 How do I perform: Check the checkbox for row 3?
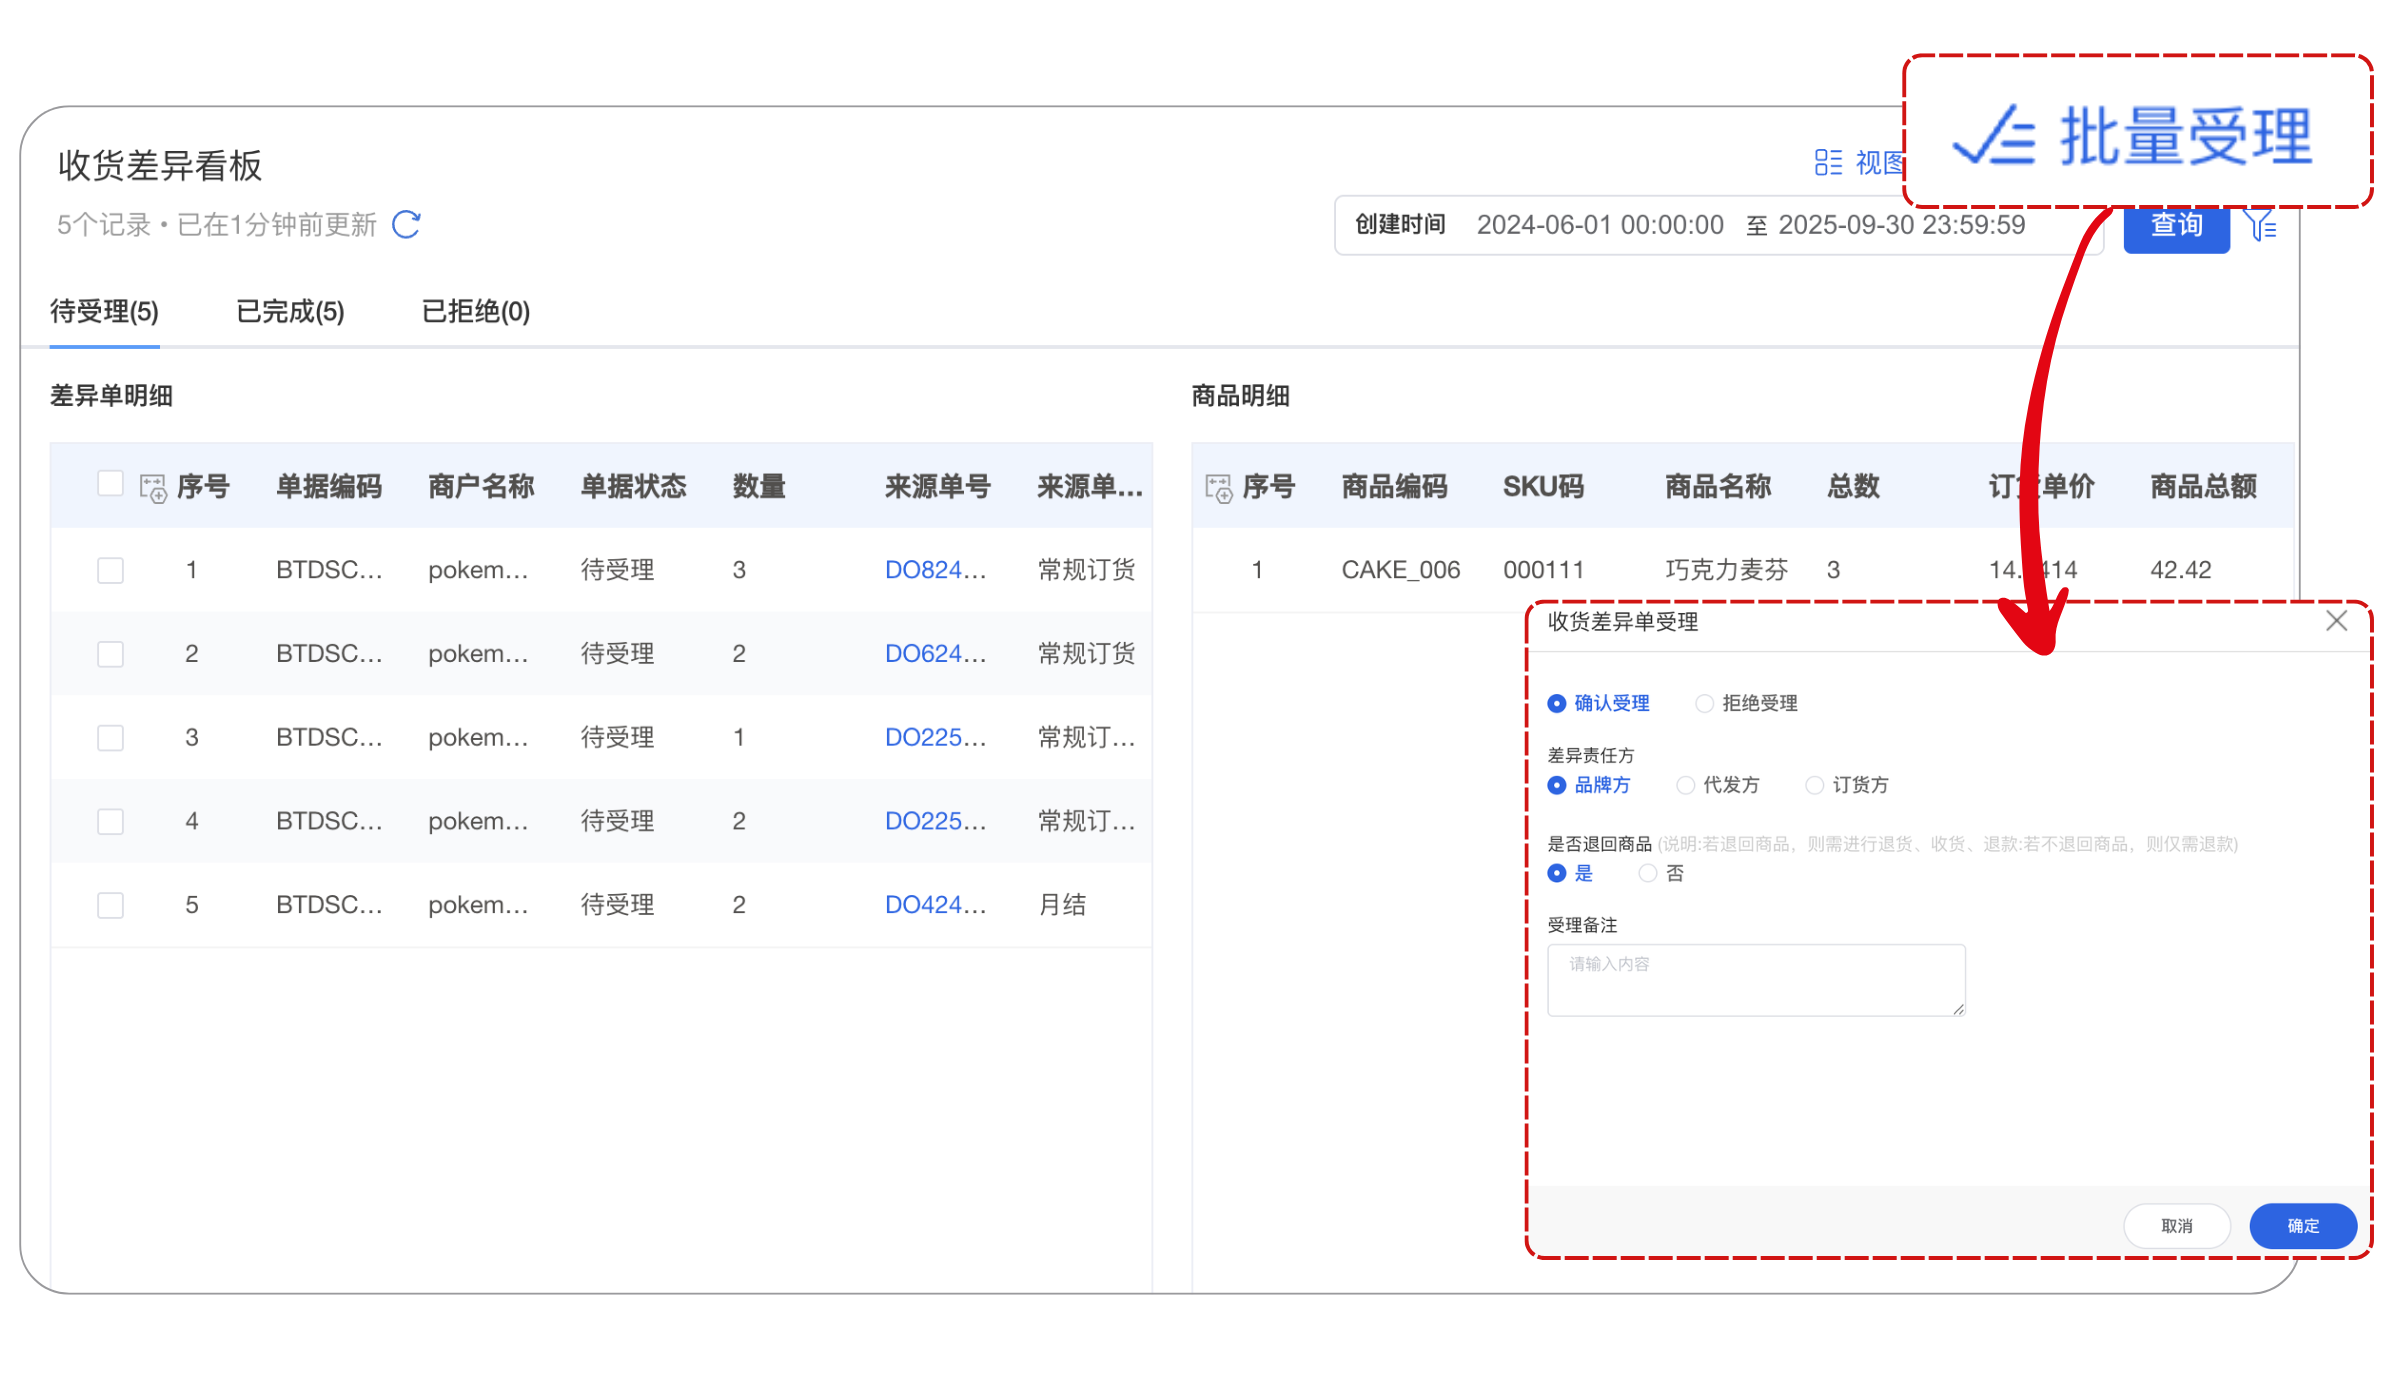(110, 738)
